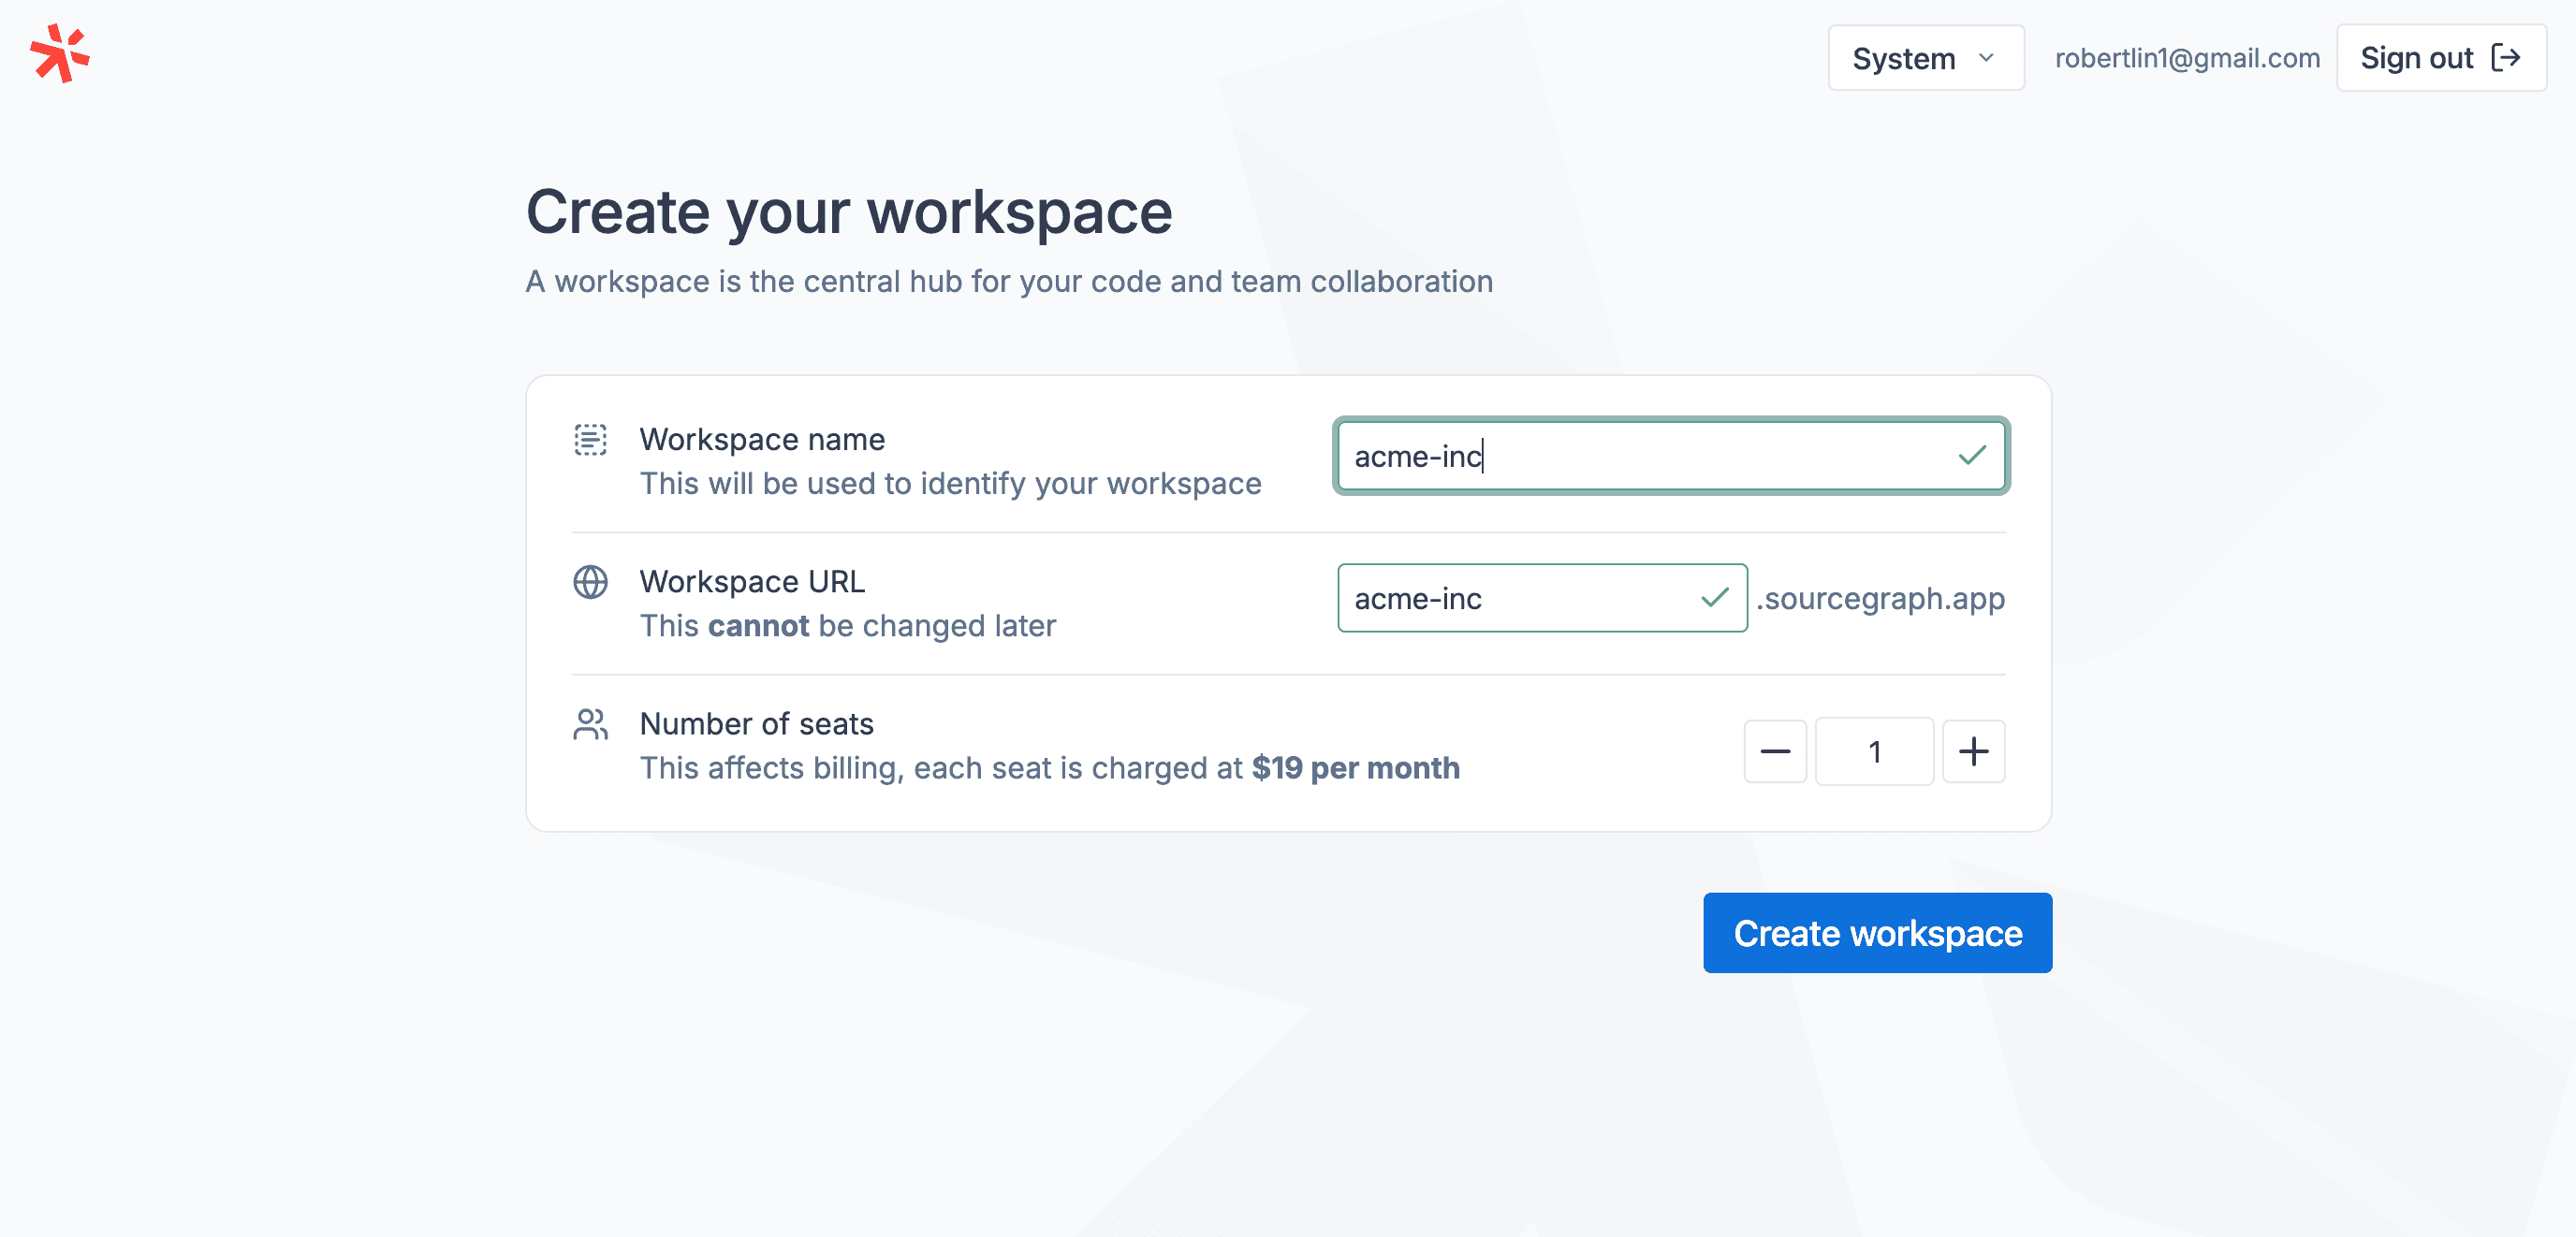This screenshot has height=1237, width=2576.
Task: Click the Workspace name list icon
Action: point(590,439)
